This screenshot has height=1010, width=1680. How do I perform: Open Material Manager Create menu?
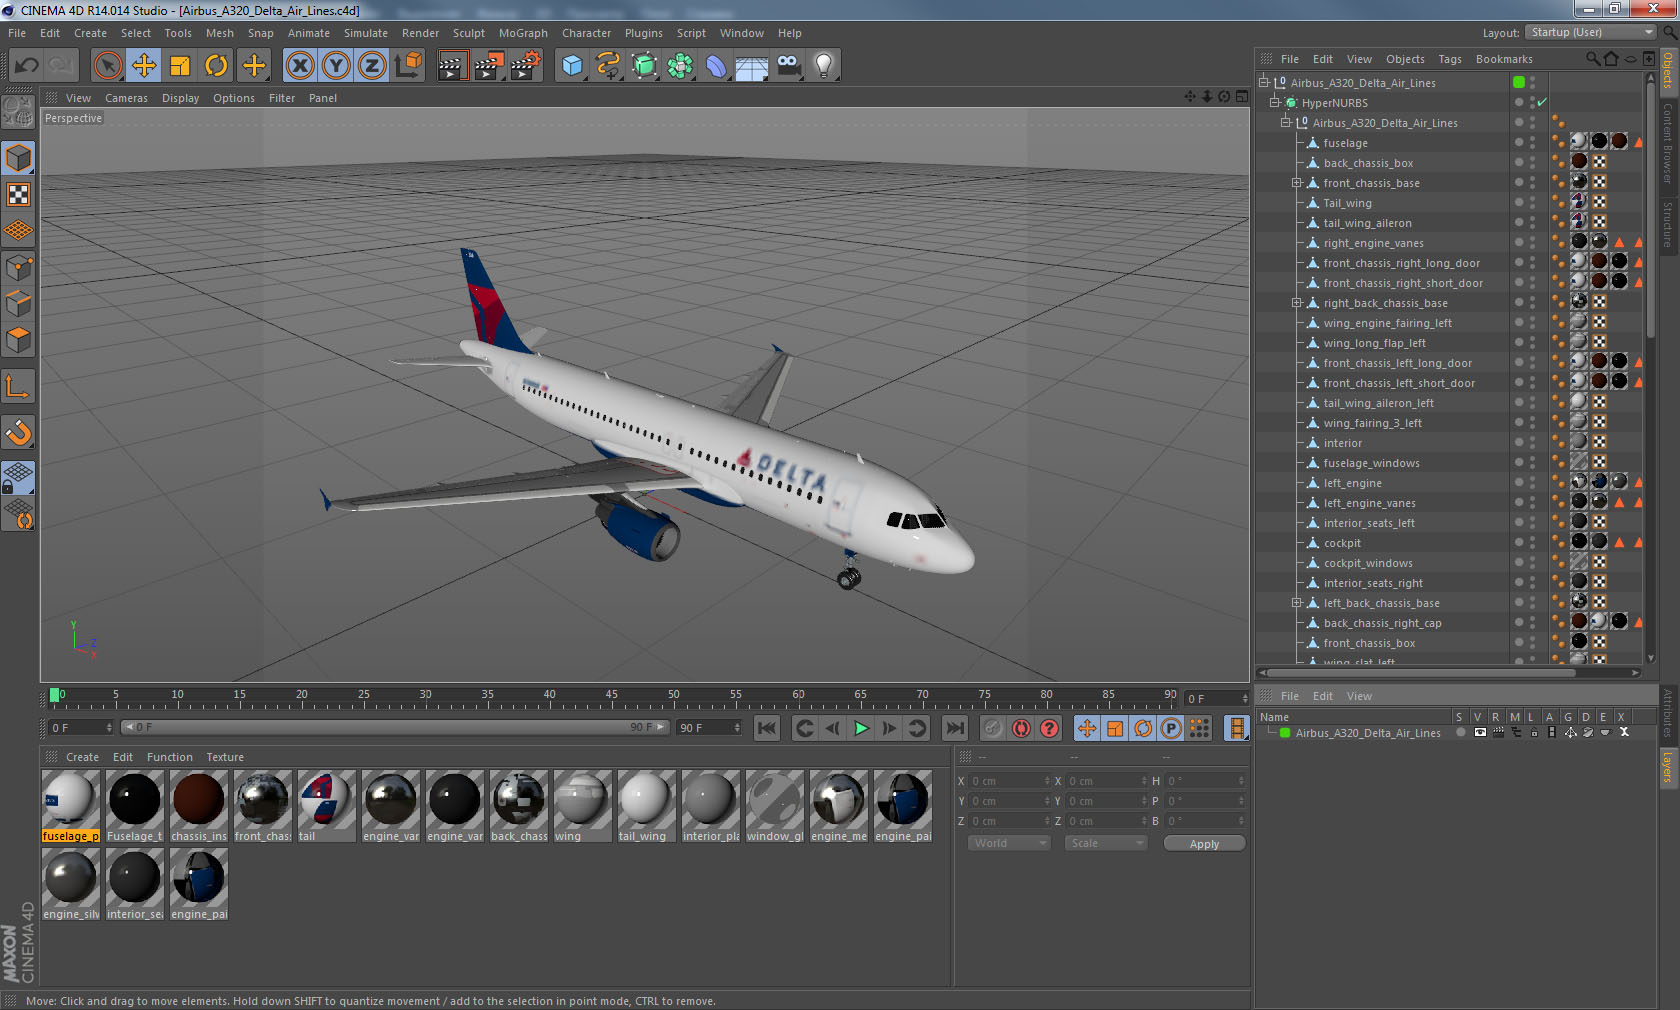pos(82,757)
